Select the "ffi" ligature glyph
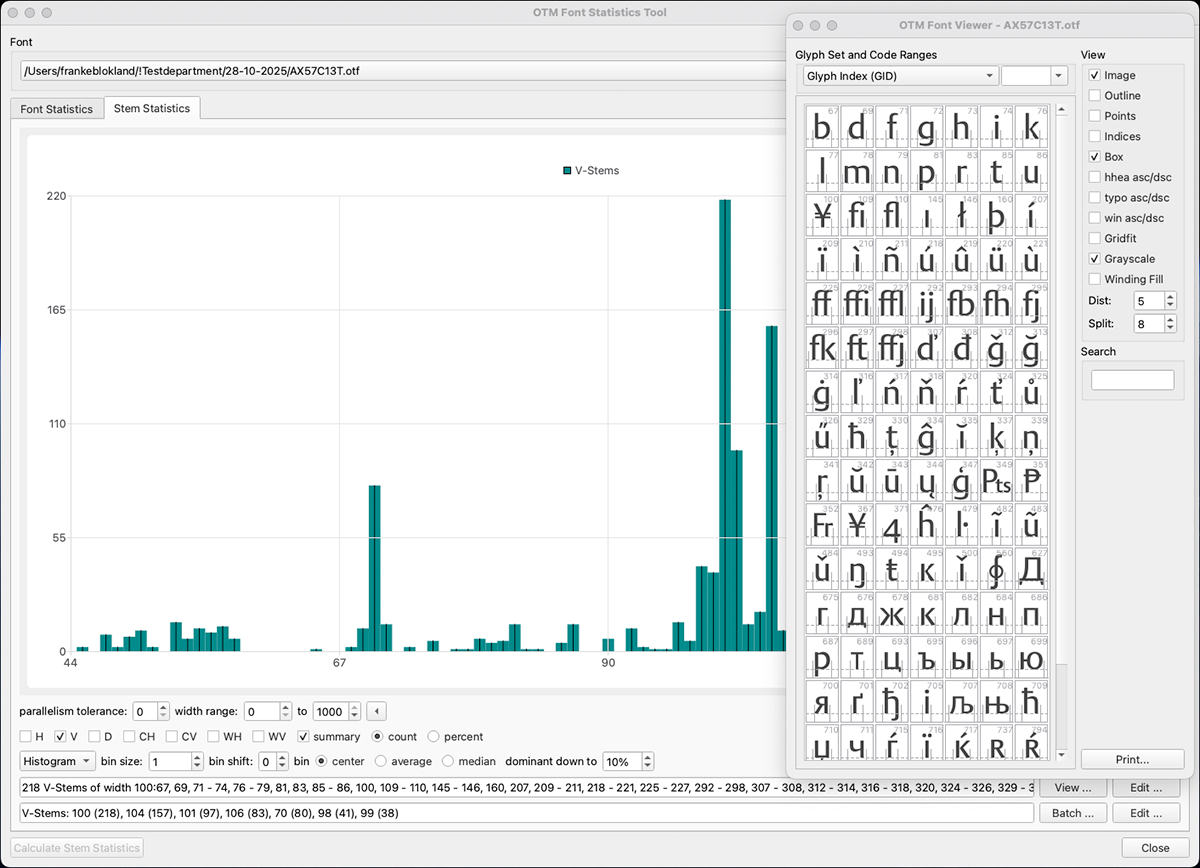 pyautogui.click(x=856, y=301)
